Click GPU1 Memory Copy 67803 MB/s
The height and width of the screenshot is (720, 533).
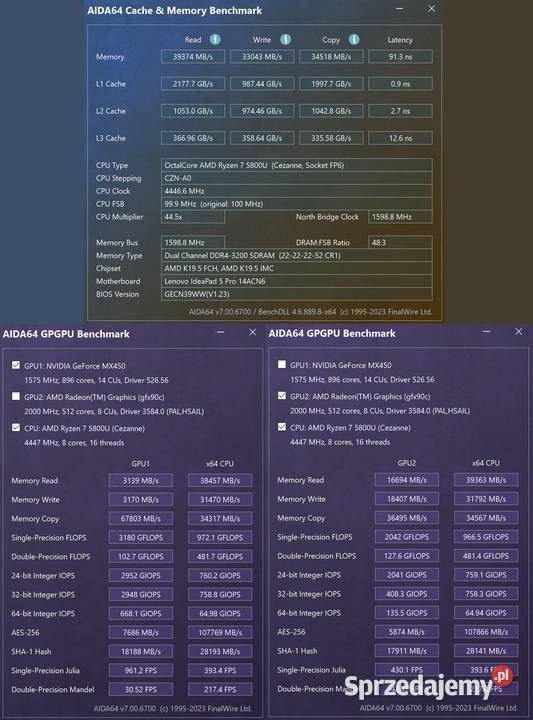point(140,518)
